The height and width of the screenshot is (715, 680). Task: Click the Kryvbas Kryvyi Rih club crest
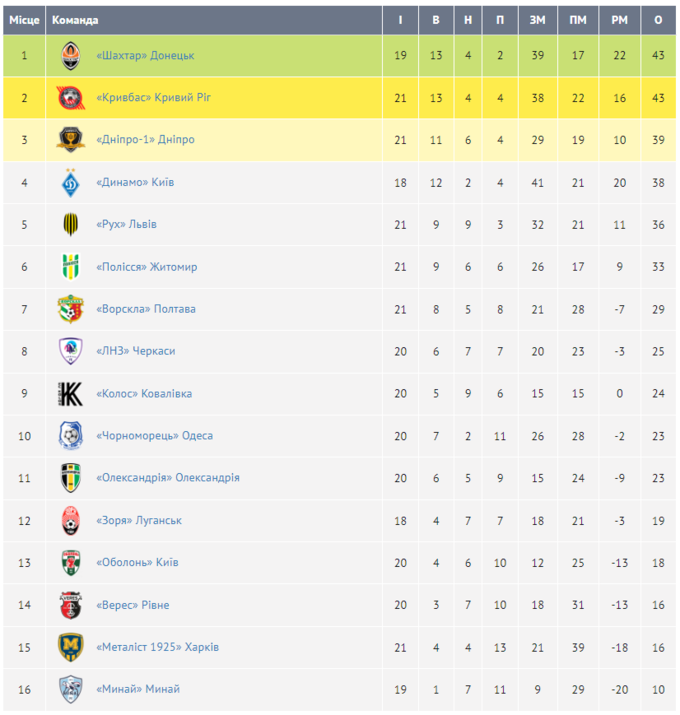70,98
